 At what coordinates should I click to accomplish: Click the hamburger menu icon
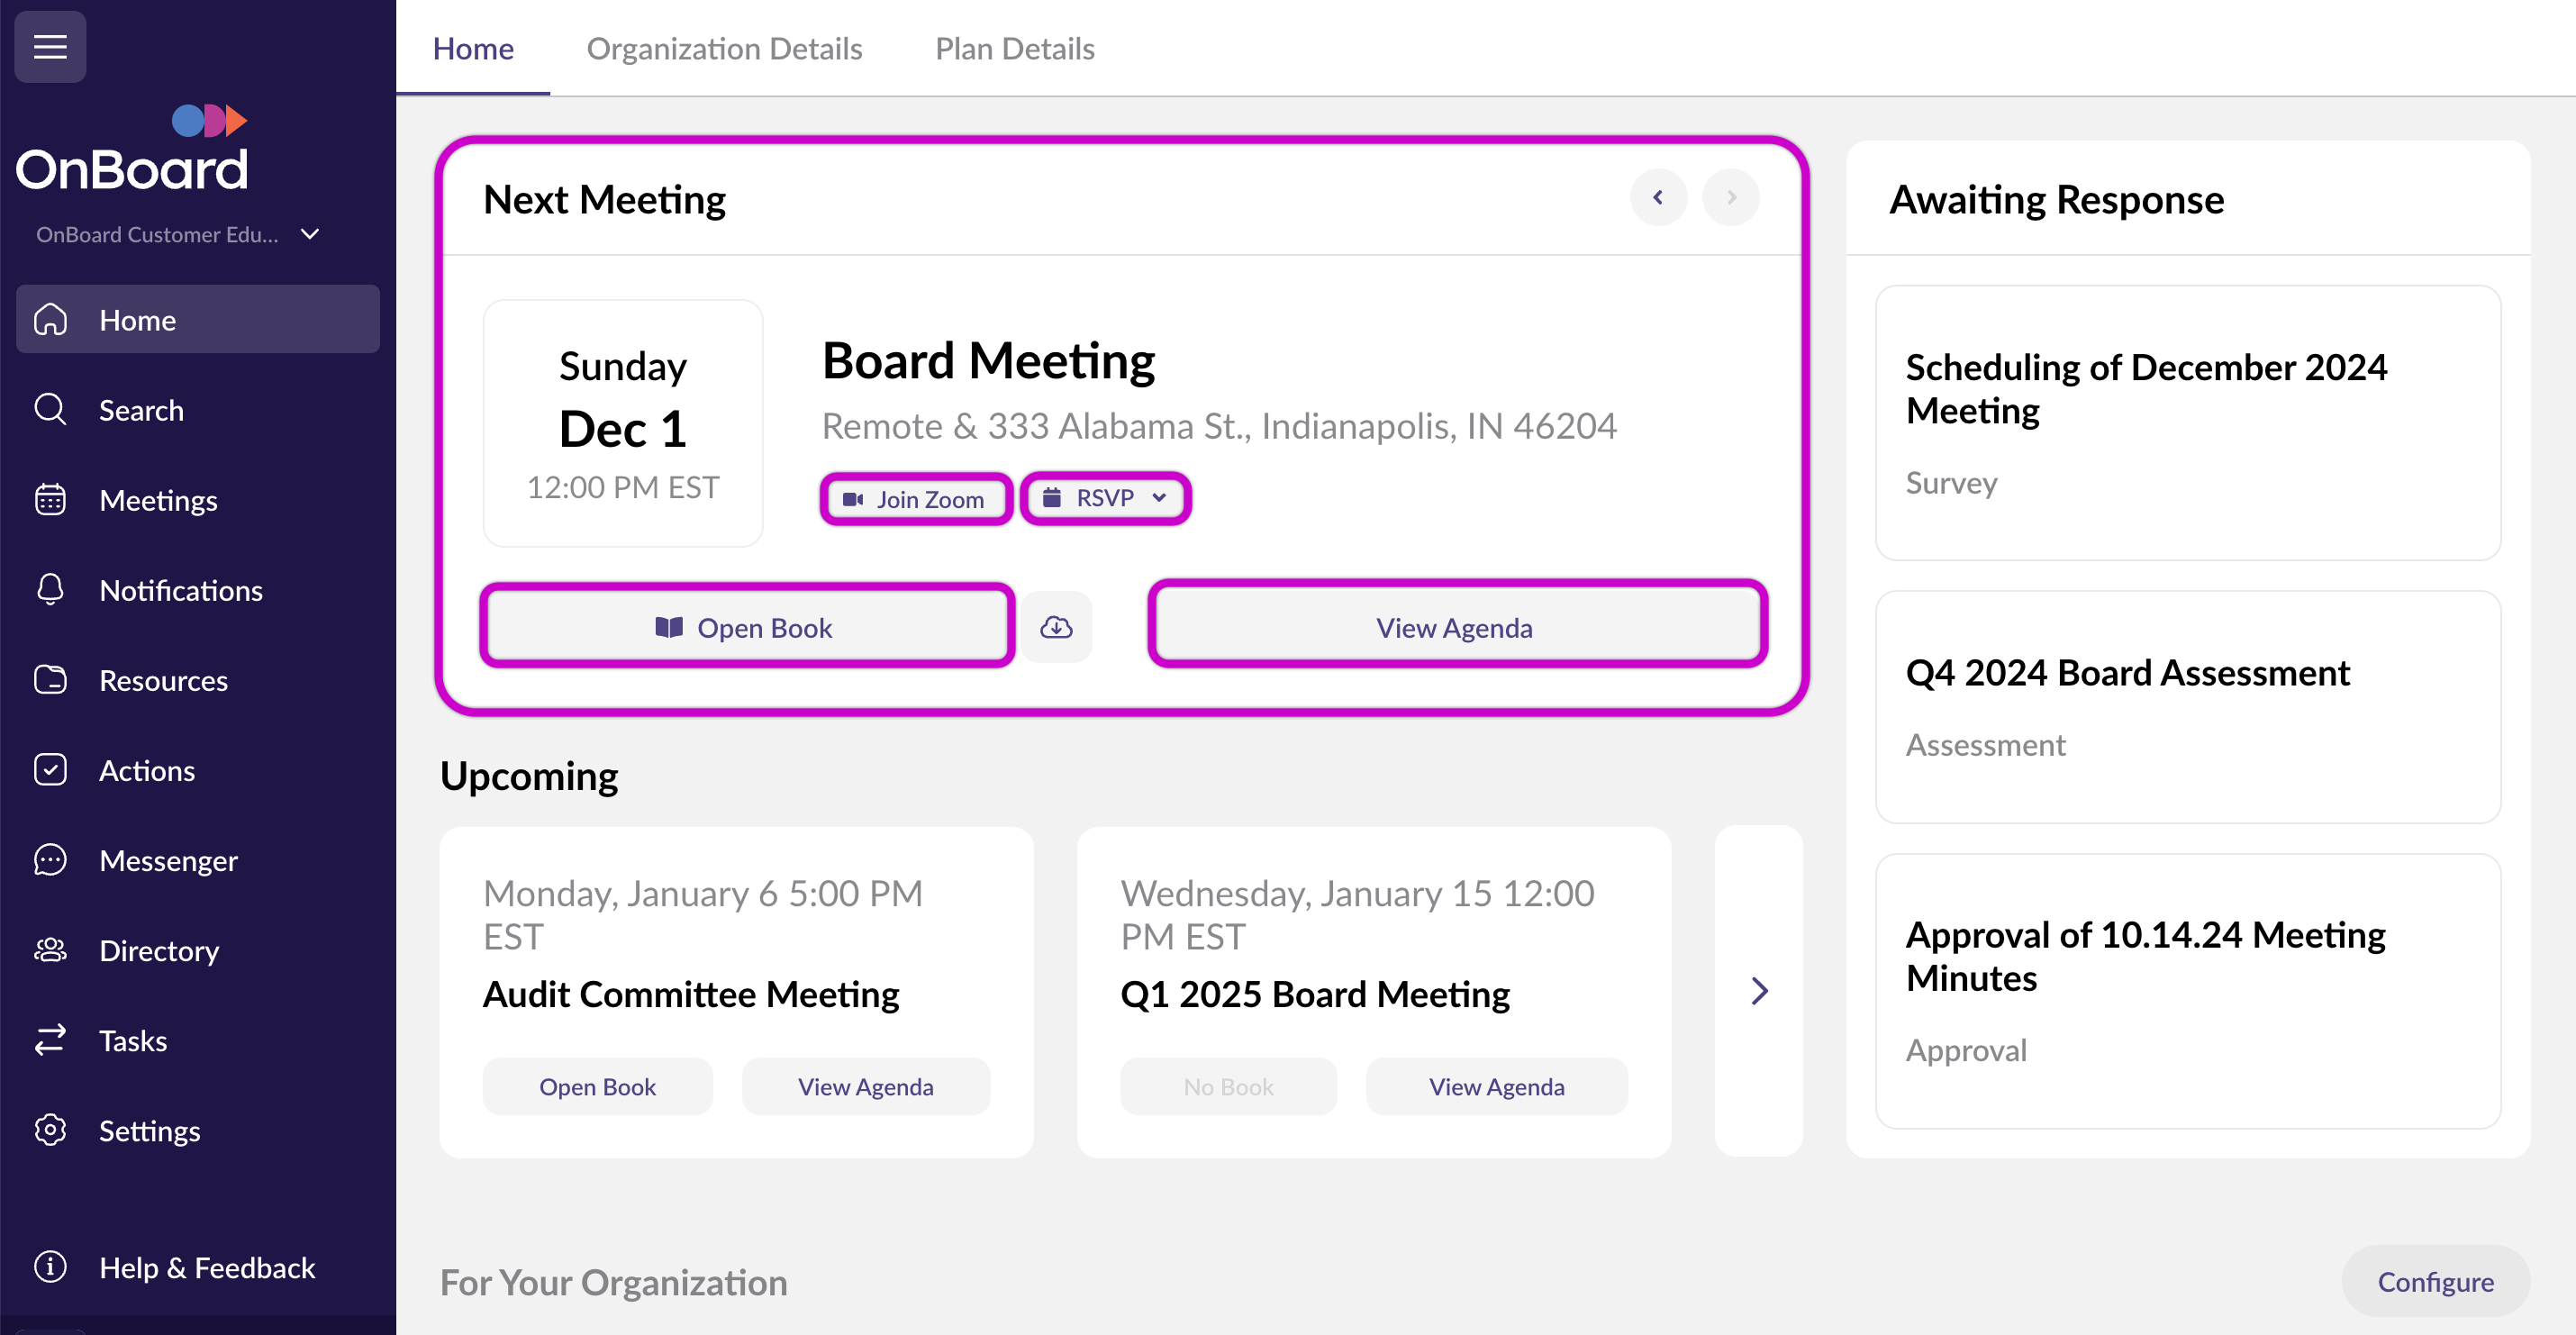coord(50,47)
